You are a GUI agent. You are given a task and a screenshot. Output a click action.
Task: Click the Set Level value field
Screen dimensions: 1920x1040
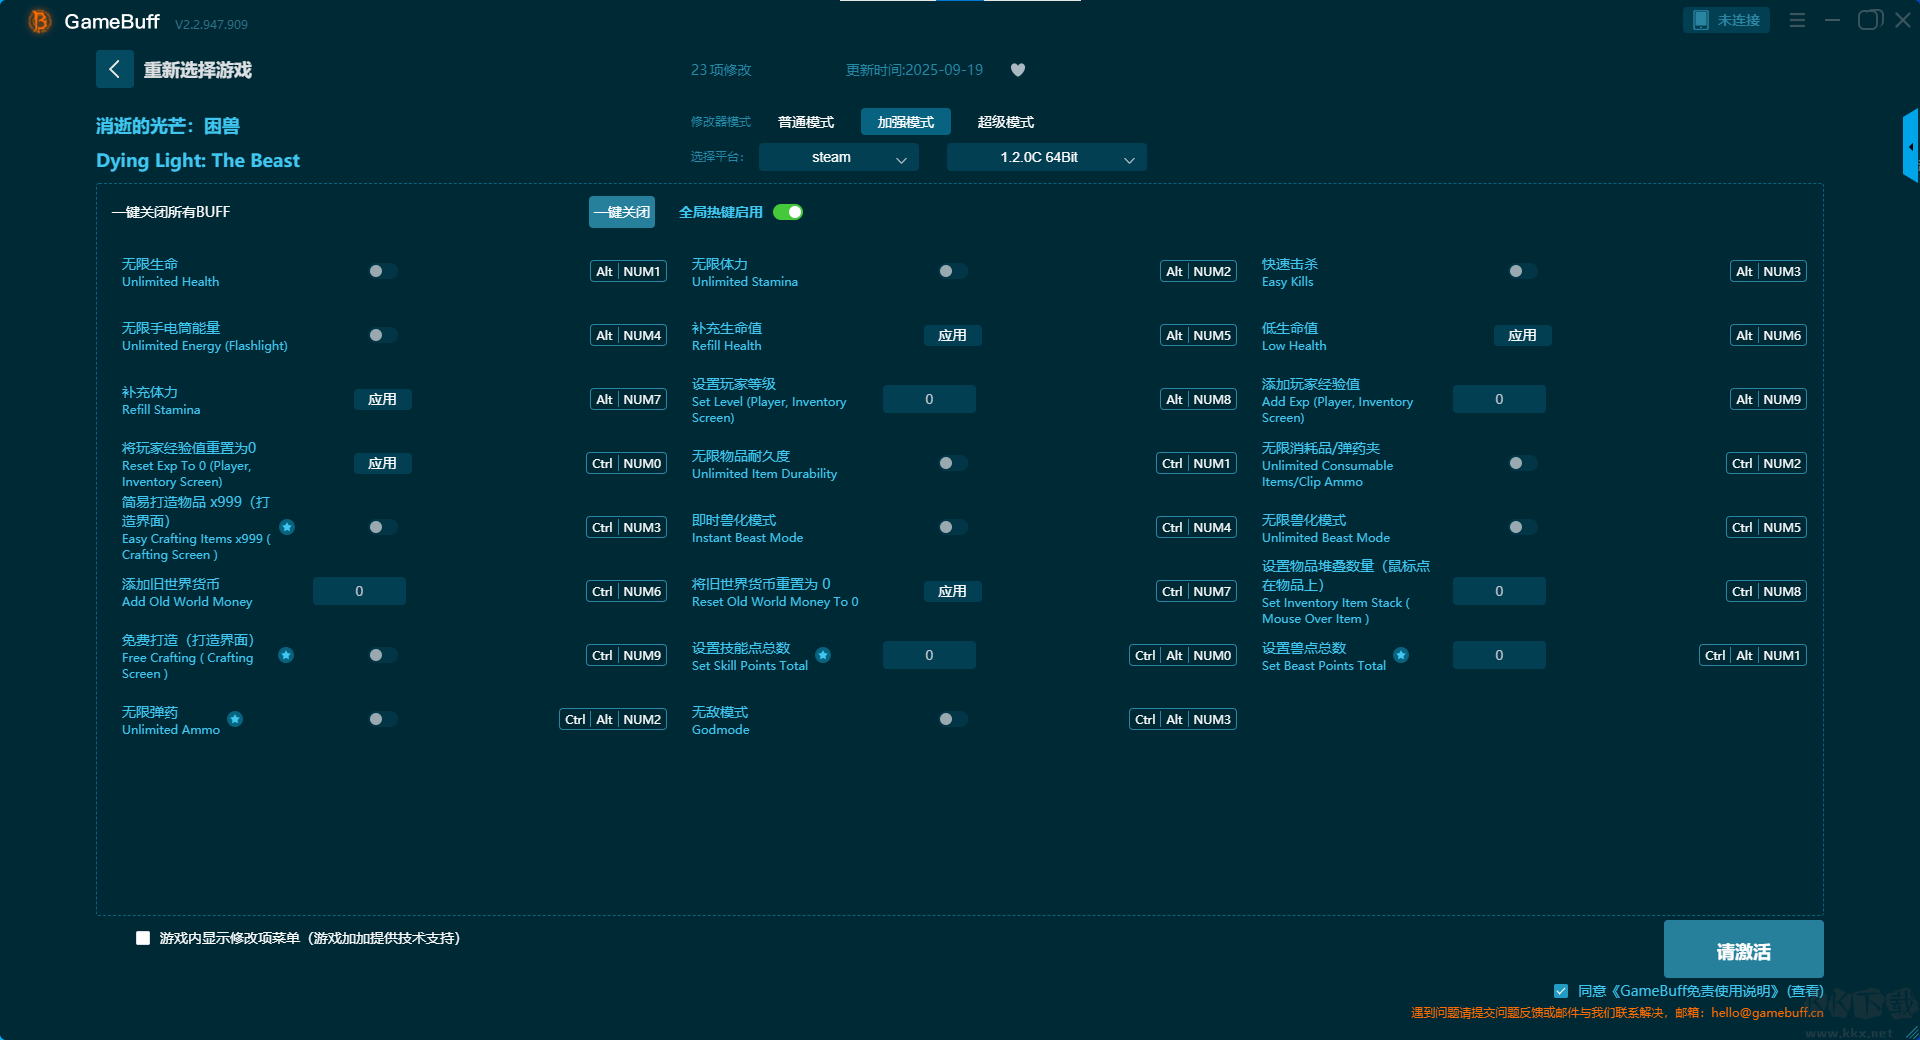[929, 399]
